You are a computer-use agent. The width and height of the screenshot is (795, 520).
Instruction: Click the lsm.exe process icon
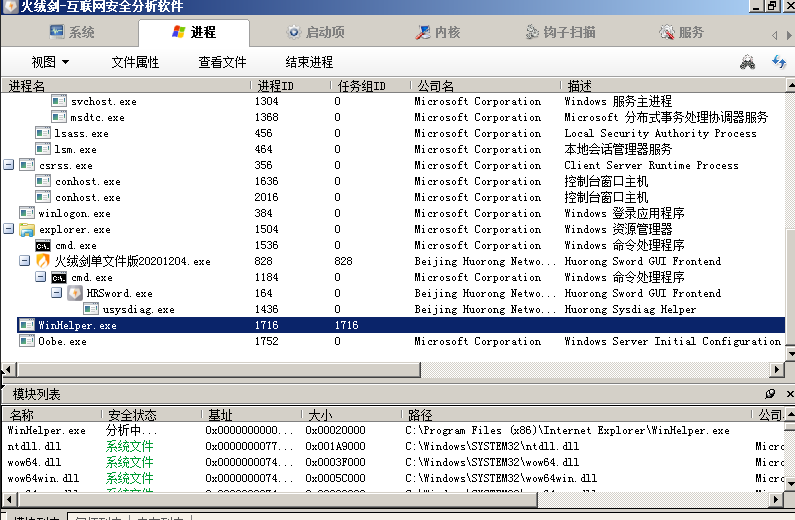coord(43,149)
